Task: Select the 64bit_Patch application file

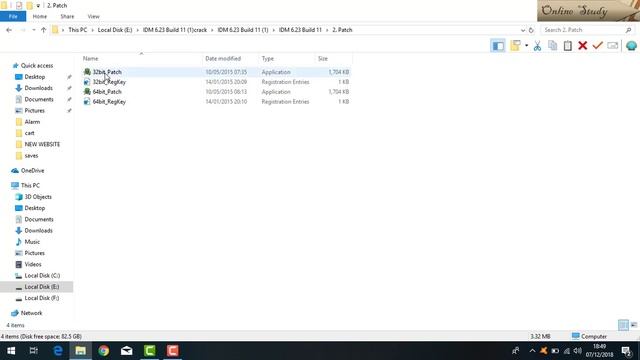Action: [107, 91]
